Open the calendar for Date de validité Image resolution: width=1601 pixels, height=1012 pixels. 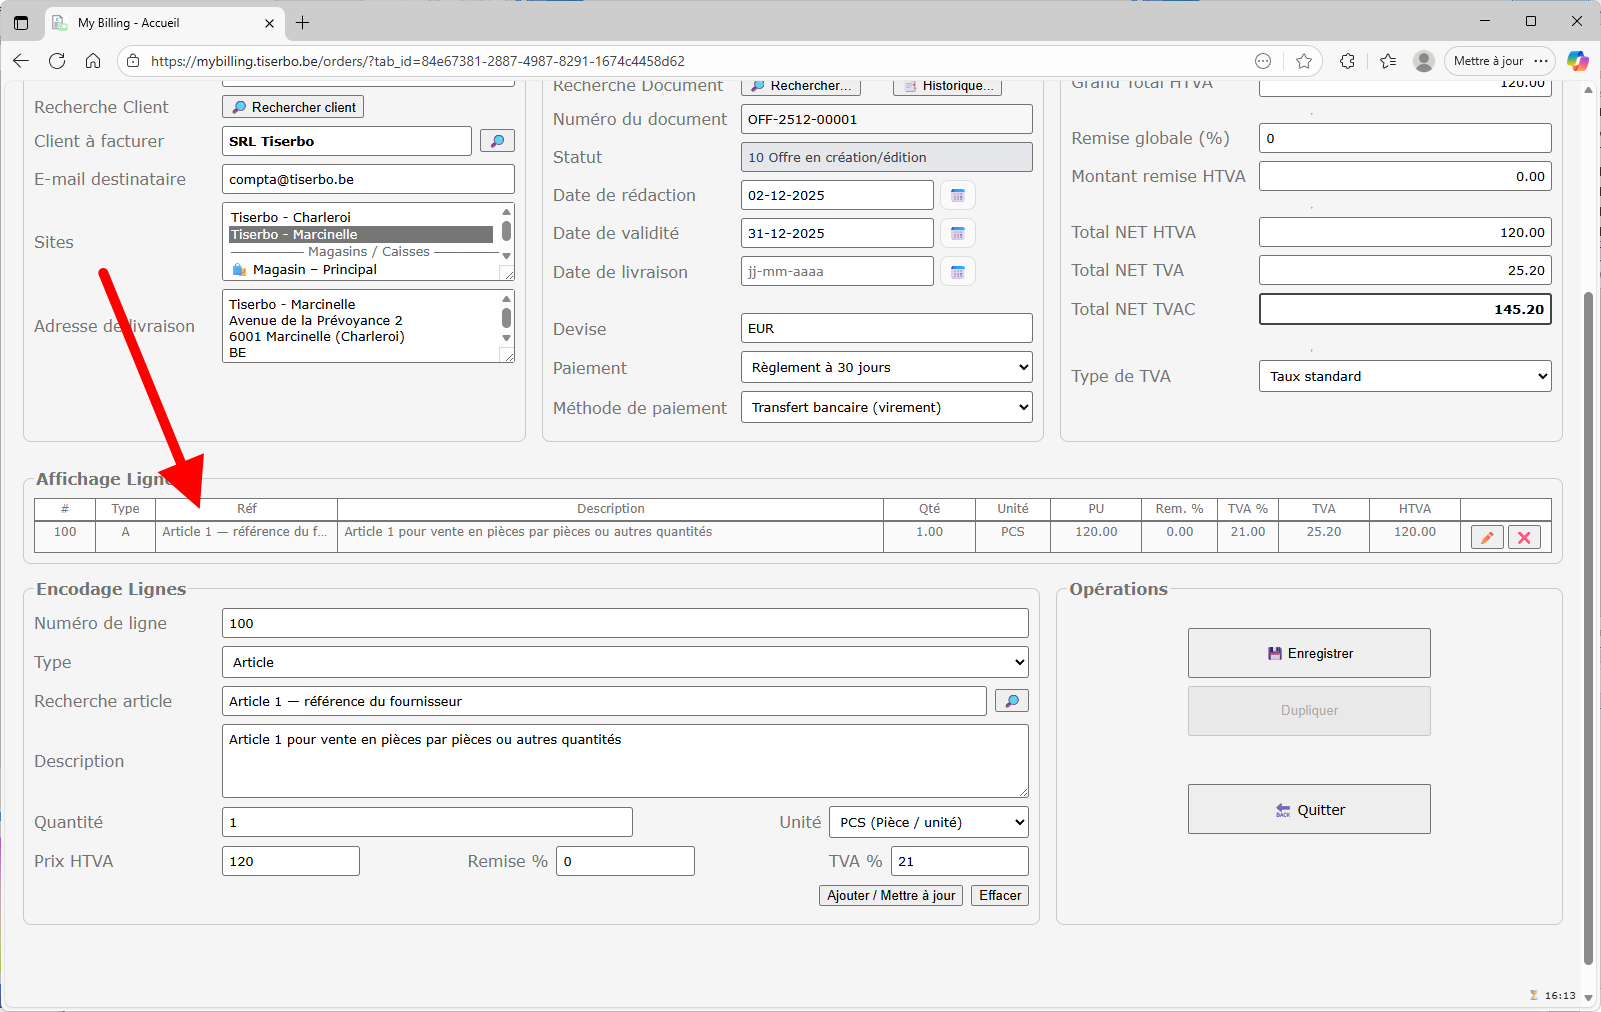point(957,233)
